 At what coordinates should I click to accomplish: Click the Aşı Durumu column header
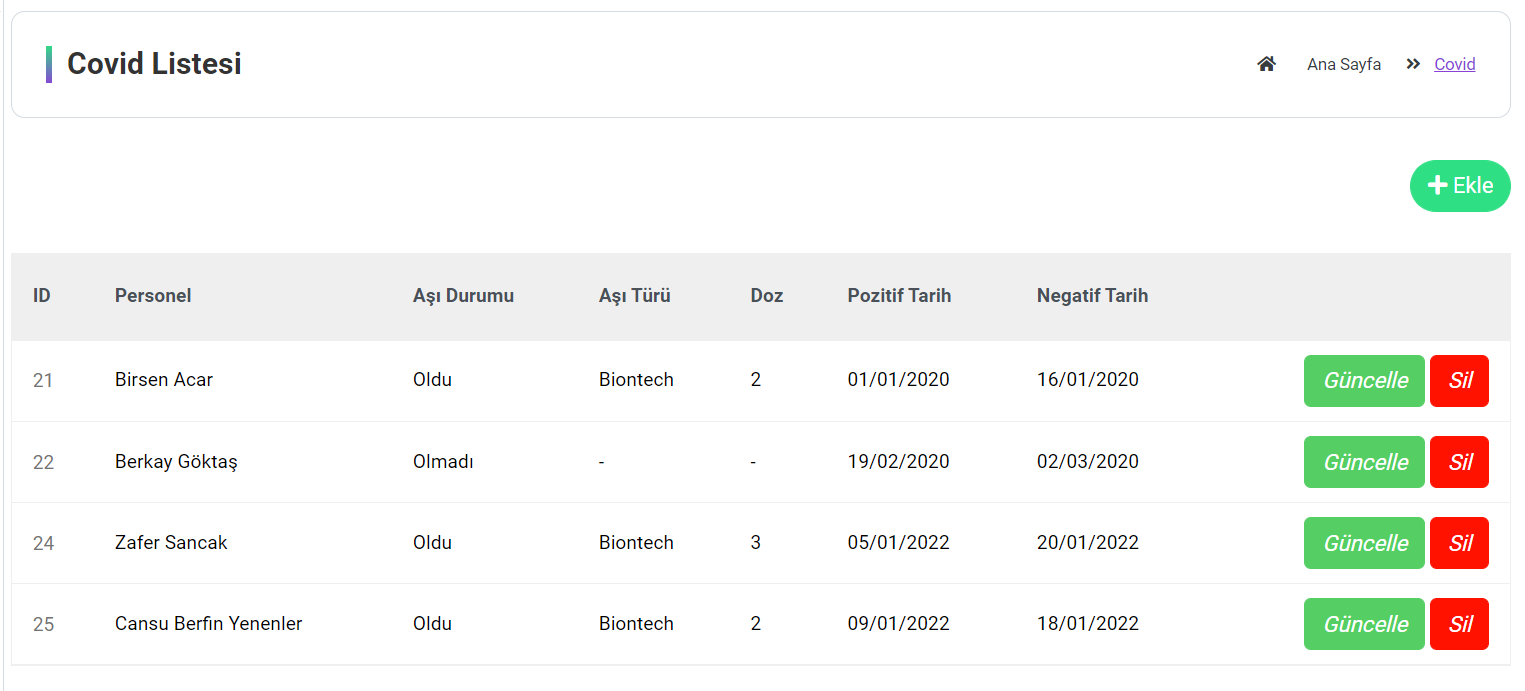(x=463, y=295)
